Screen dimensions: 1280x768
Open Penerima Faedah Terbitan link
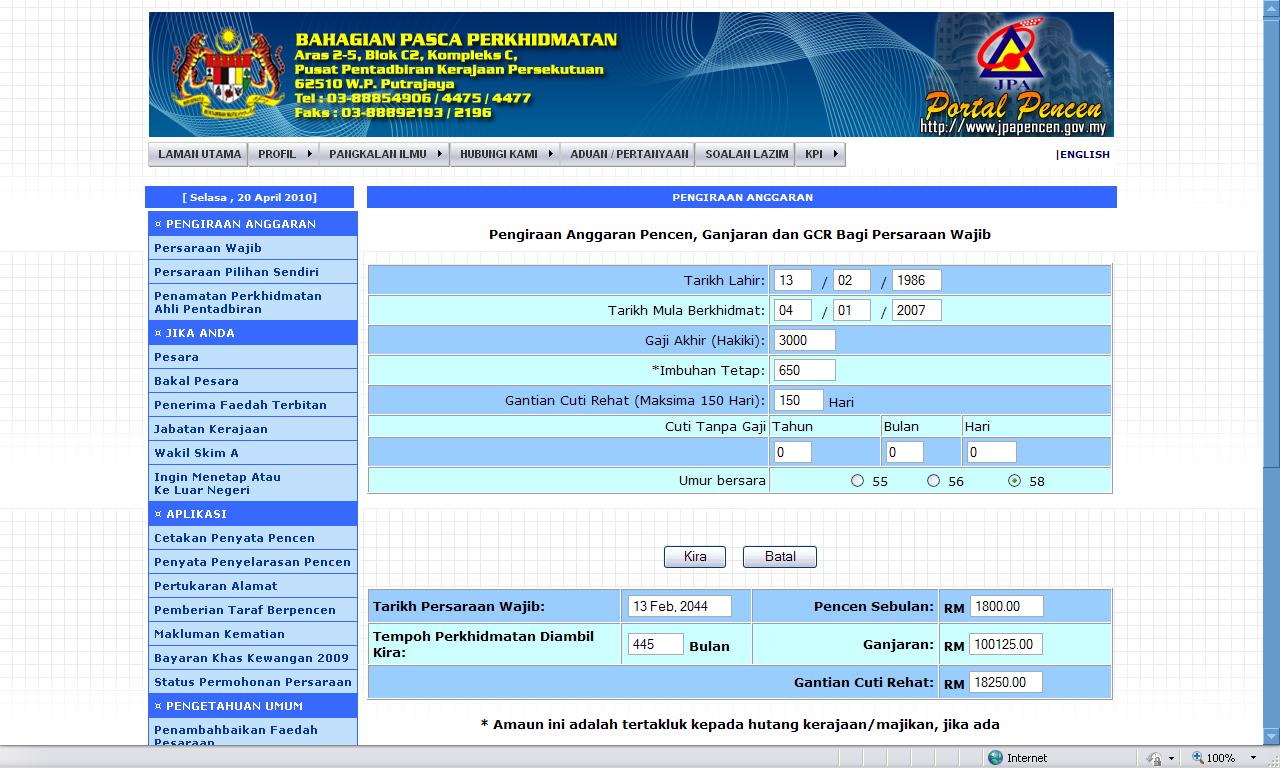pyautogui.click(x=240, y=405)
